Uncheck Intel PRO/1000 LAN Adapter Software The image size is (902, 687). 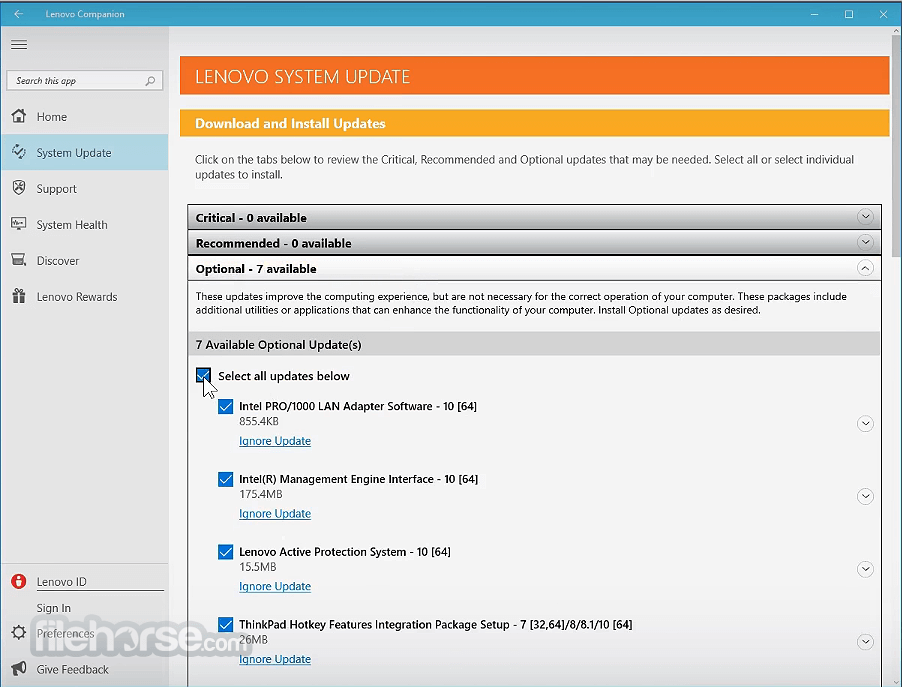pos(226,406)
